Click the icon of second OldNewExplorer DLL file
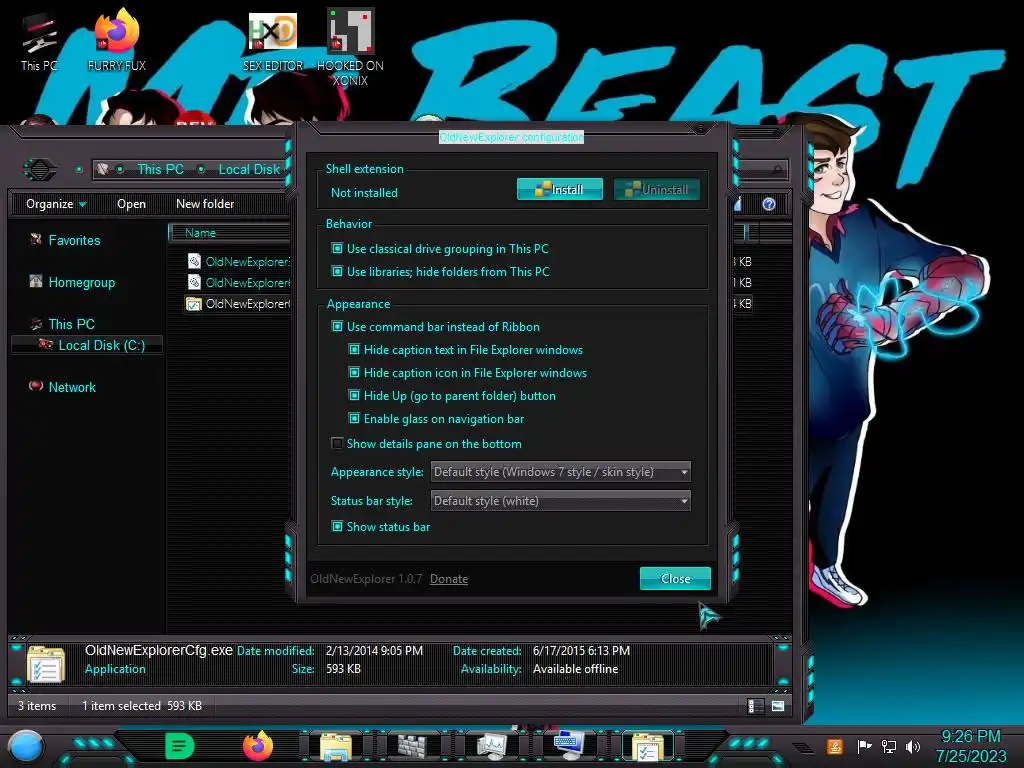This screenshot has height=768, width=1024. (194, 282)
